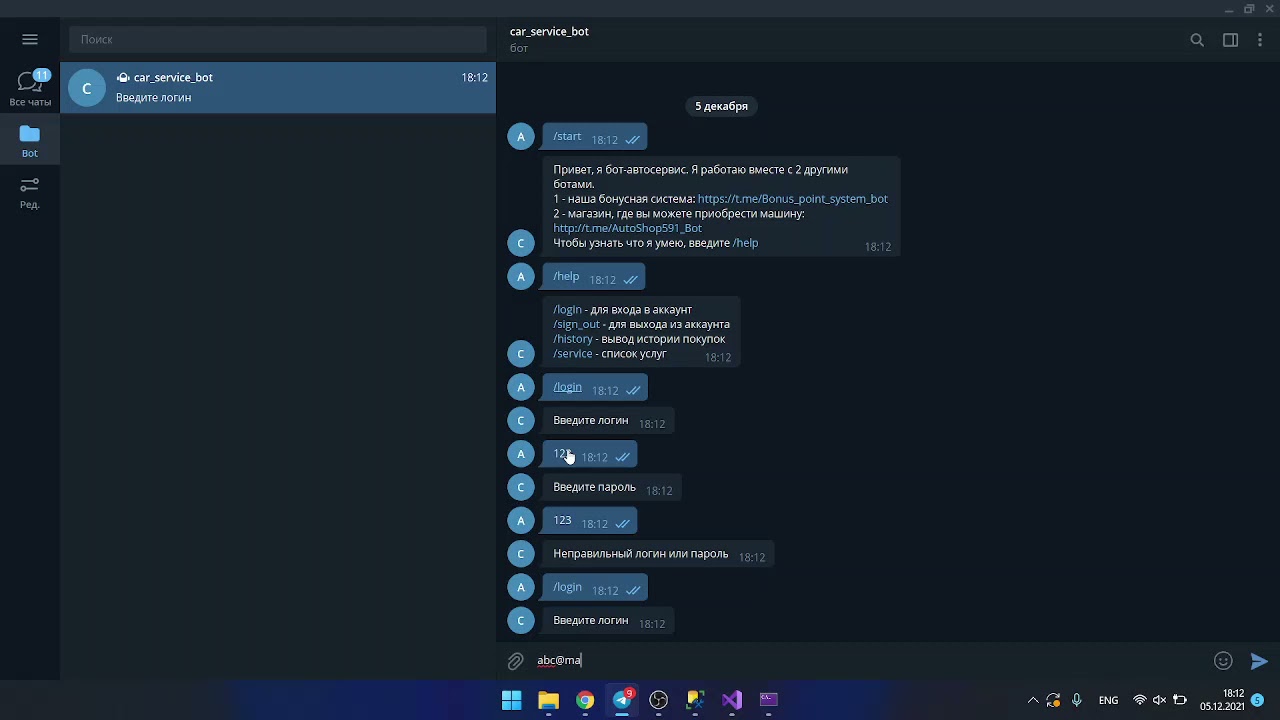Open the emoji picker smiley icon
The image size is (1280, 720).
1223,660
